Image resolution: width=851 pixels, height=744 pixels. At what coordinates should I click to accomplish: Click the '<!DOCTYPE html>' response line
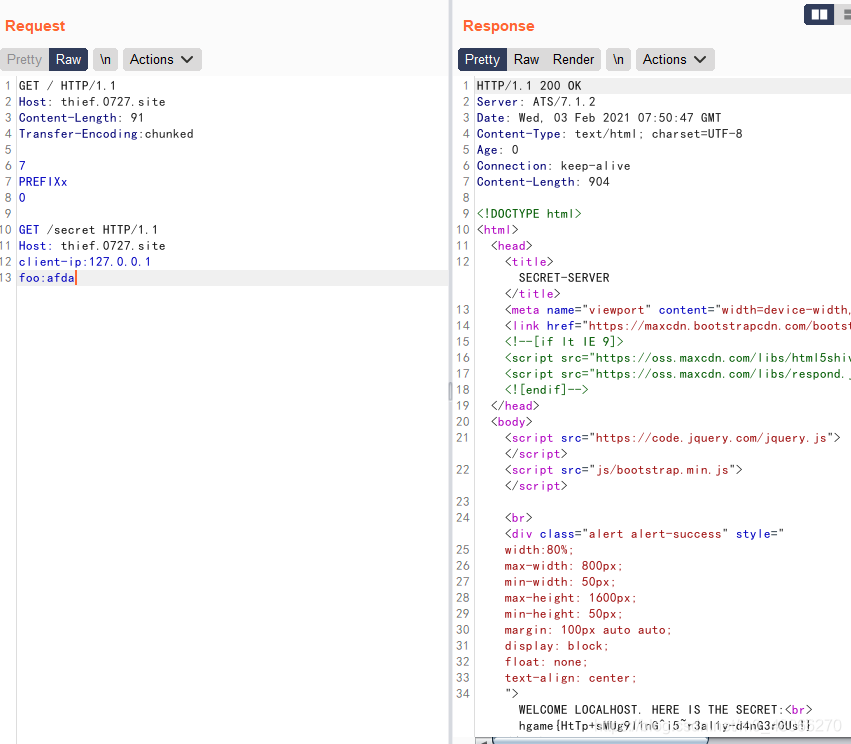pos(529,214)
